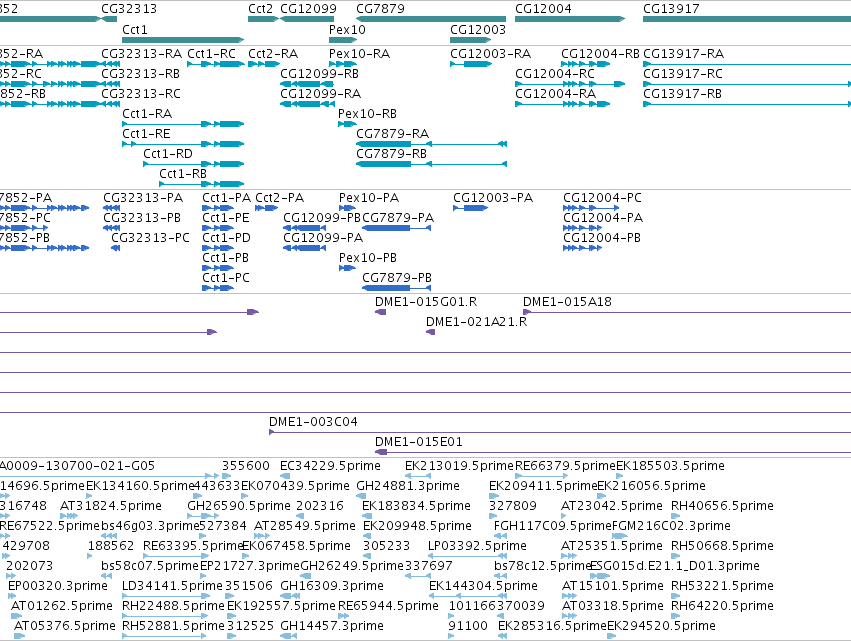Screen dimensions: 851x641
Task: Select transcript CG7879-RB
Action: [391, 154]
